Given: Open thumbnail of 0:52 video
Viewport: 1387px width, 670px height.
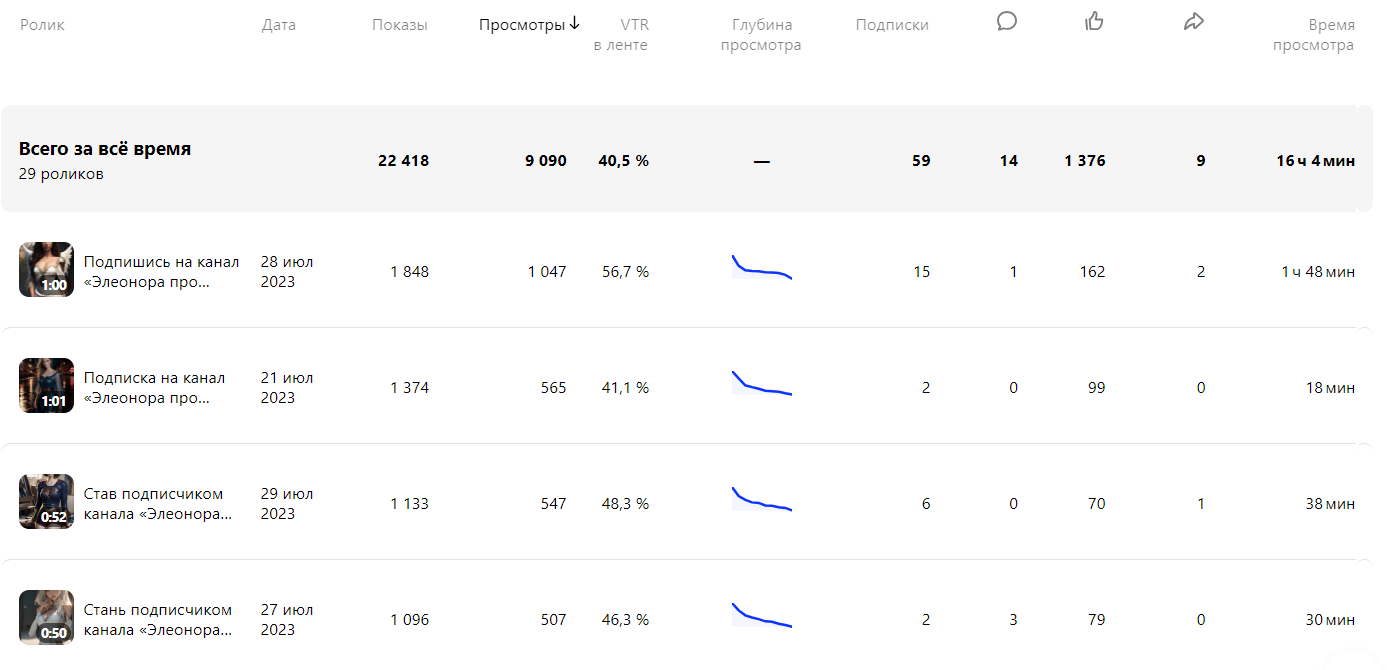Looking at the screenshot, I should click(46, 502).
